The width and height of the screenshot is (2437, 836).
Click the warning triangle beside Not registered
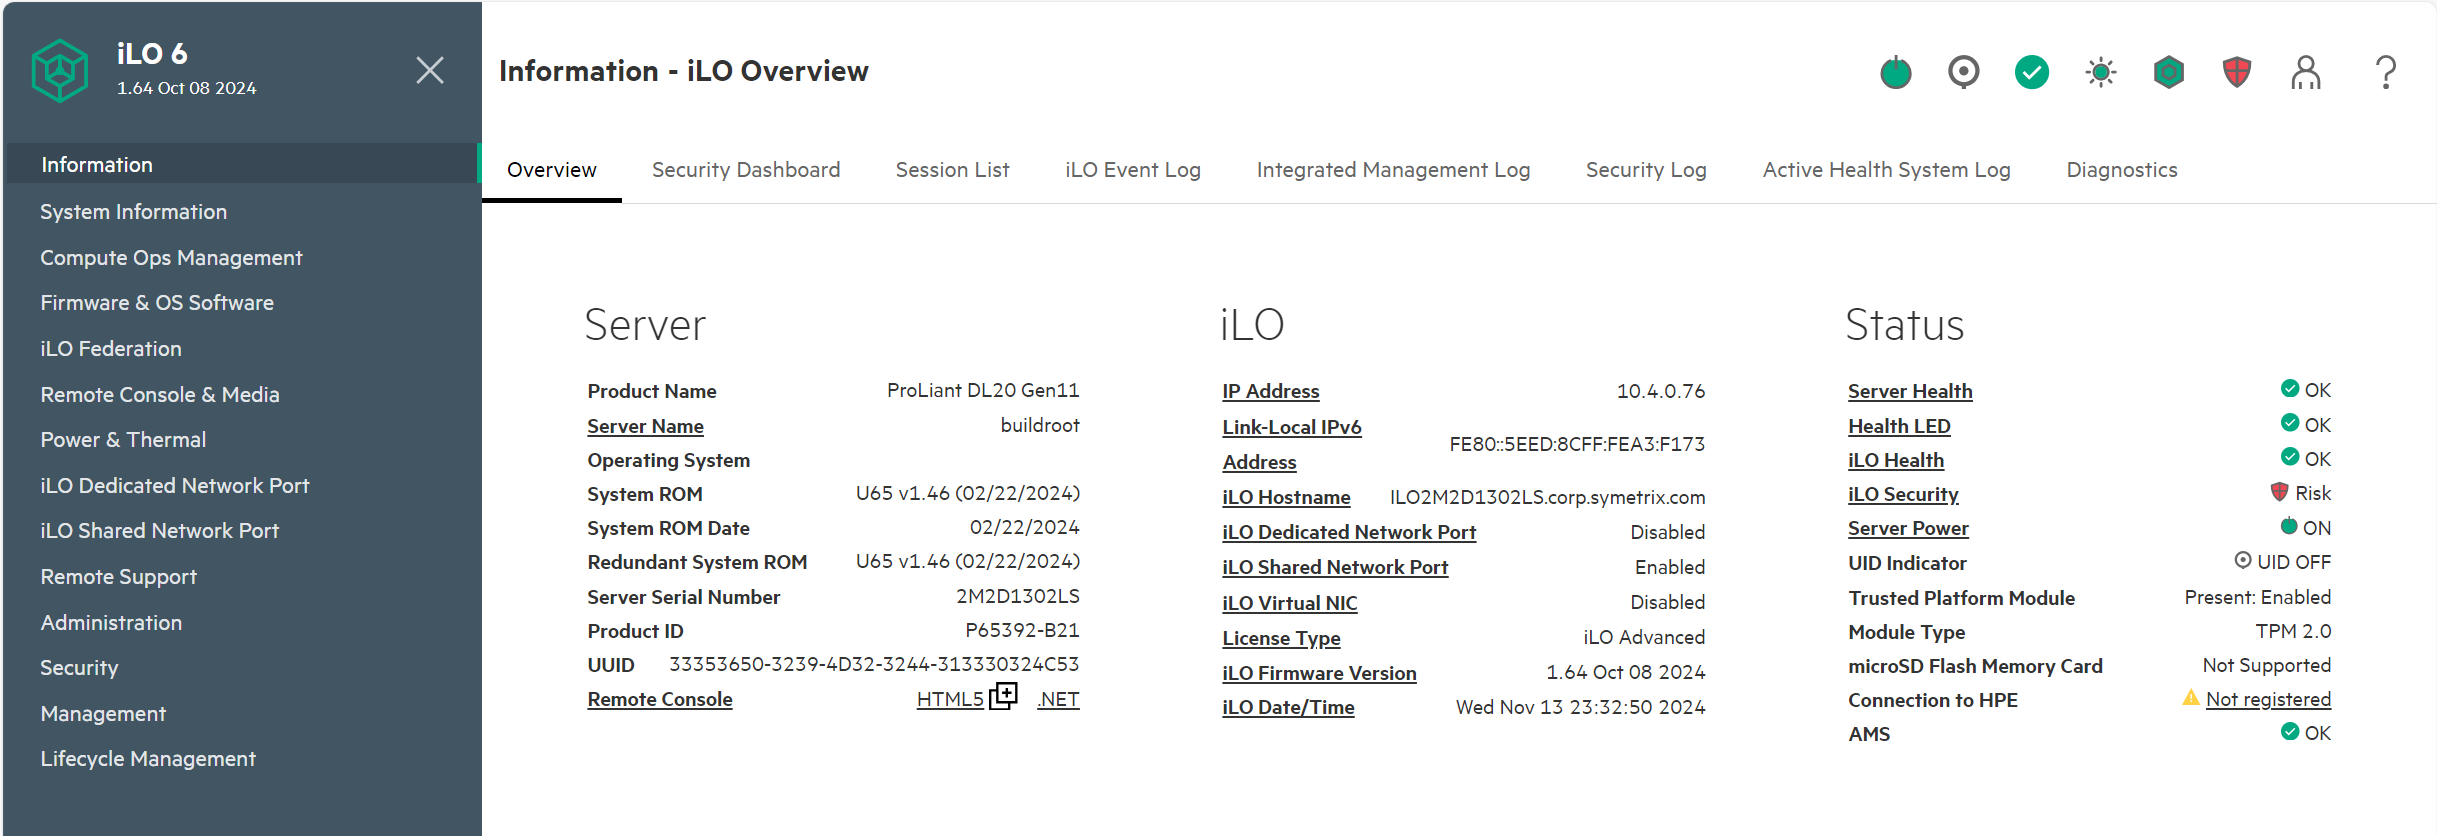tap(2191, 698)
